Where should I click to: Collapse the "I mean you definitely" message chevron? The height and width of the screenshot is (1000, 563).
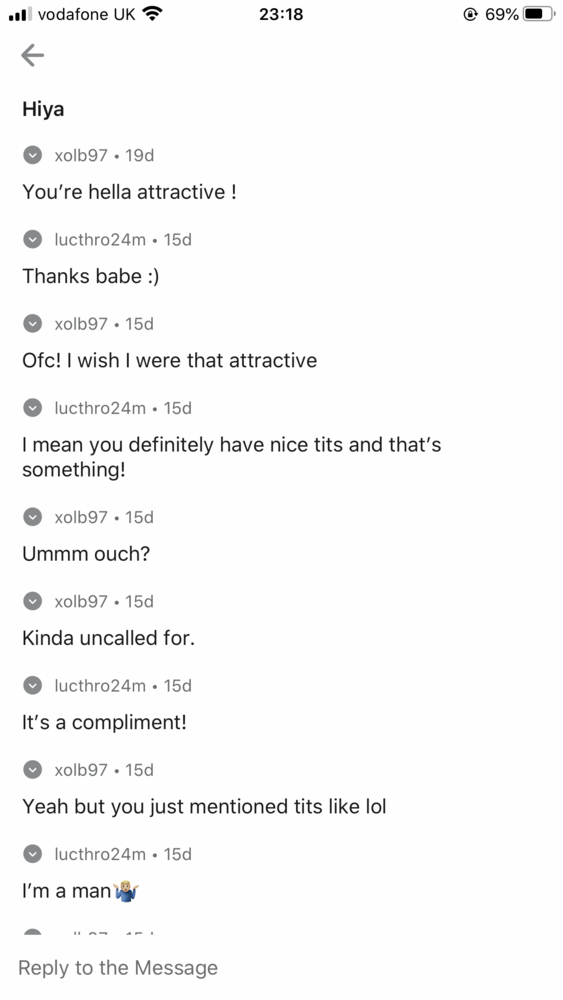point(33,408)
